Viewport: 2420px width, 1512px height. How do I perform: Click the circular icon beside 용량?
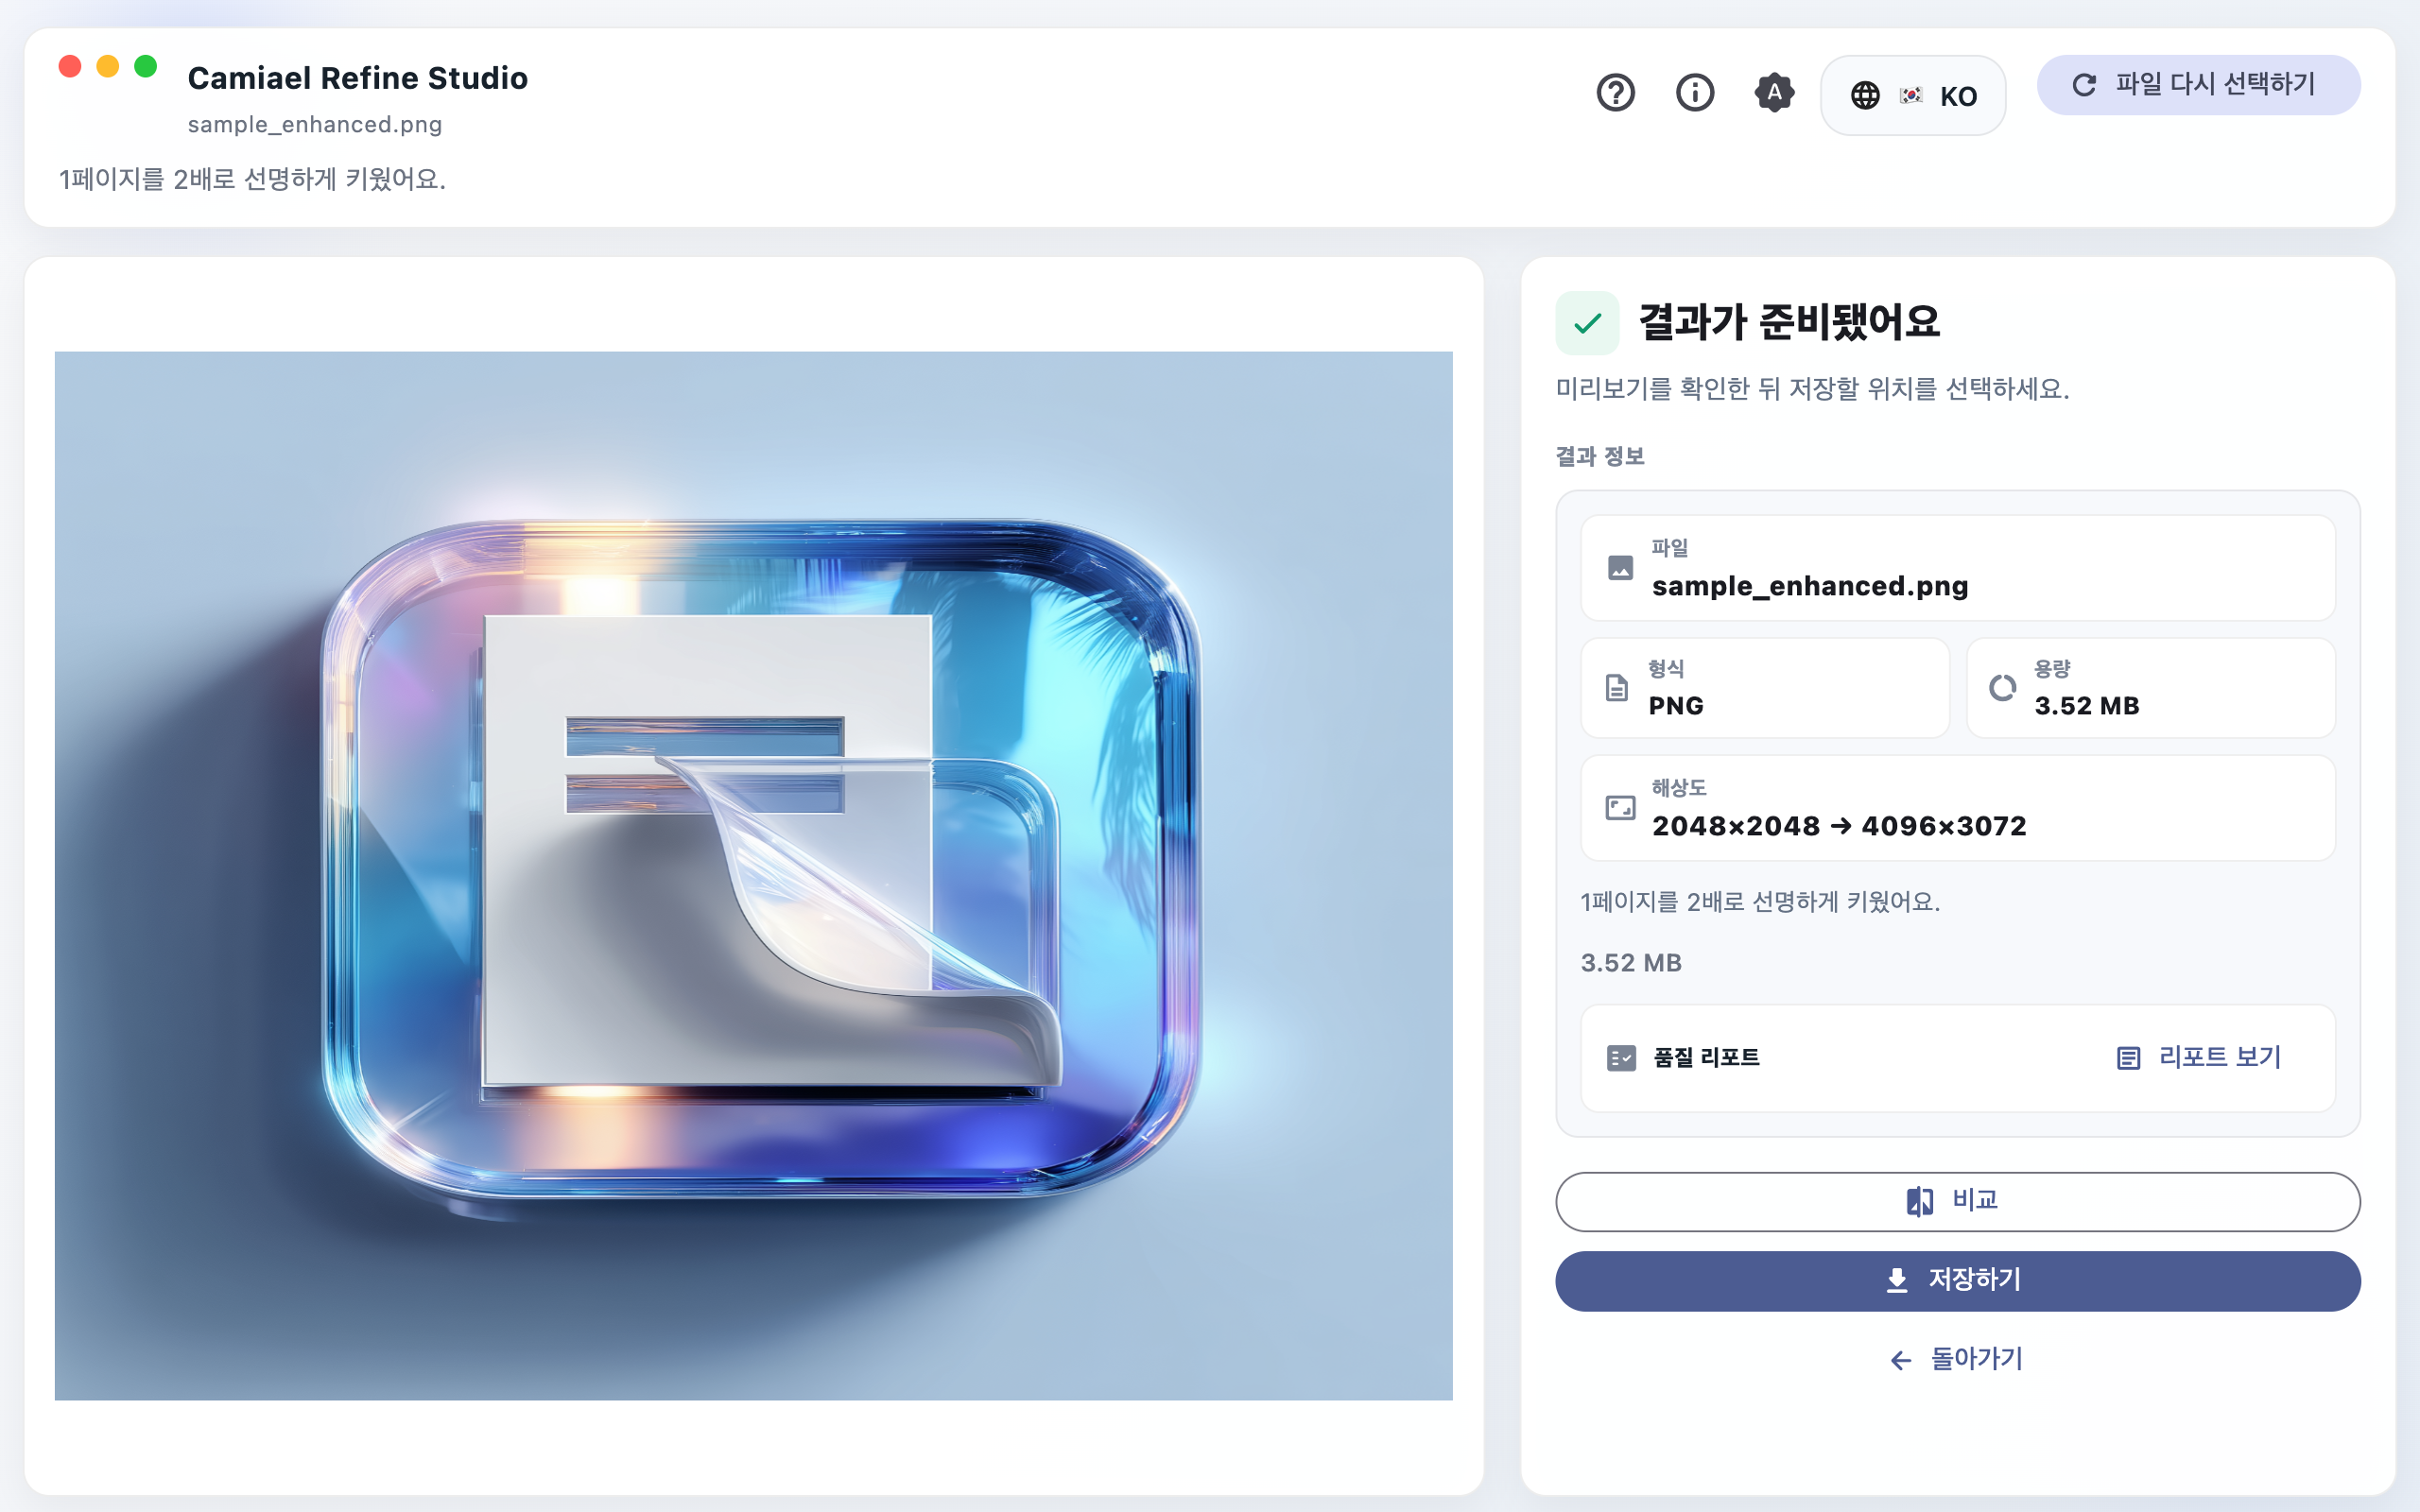pos(2002,688)
